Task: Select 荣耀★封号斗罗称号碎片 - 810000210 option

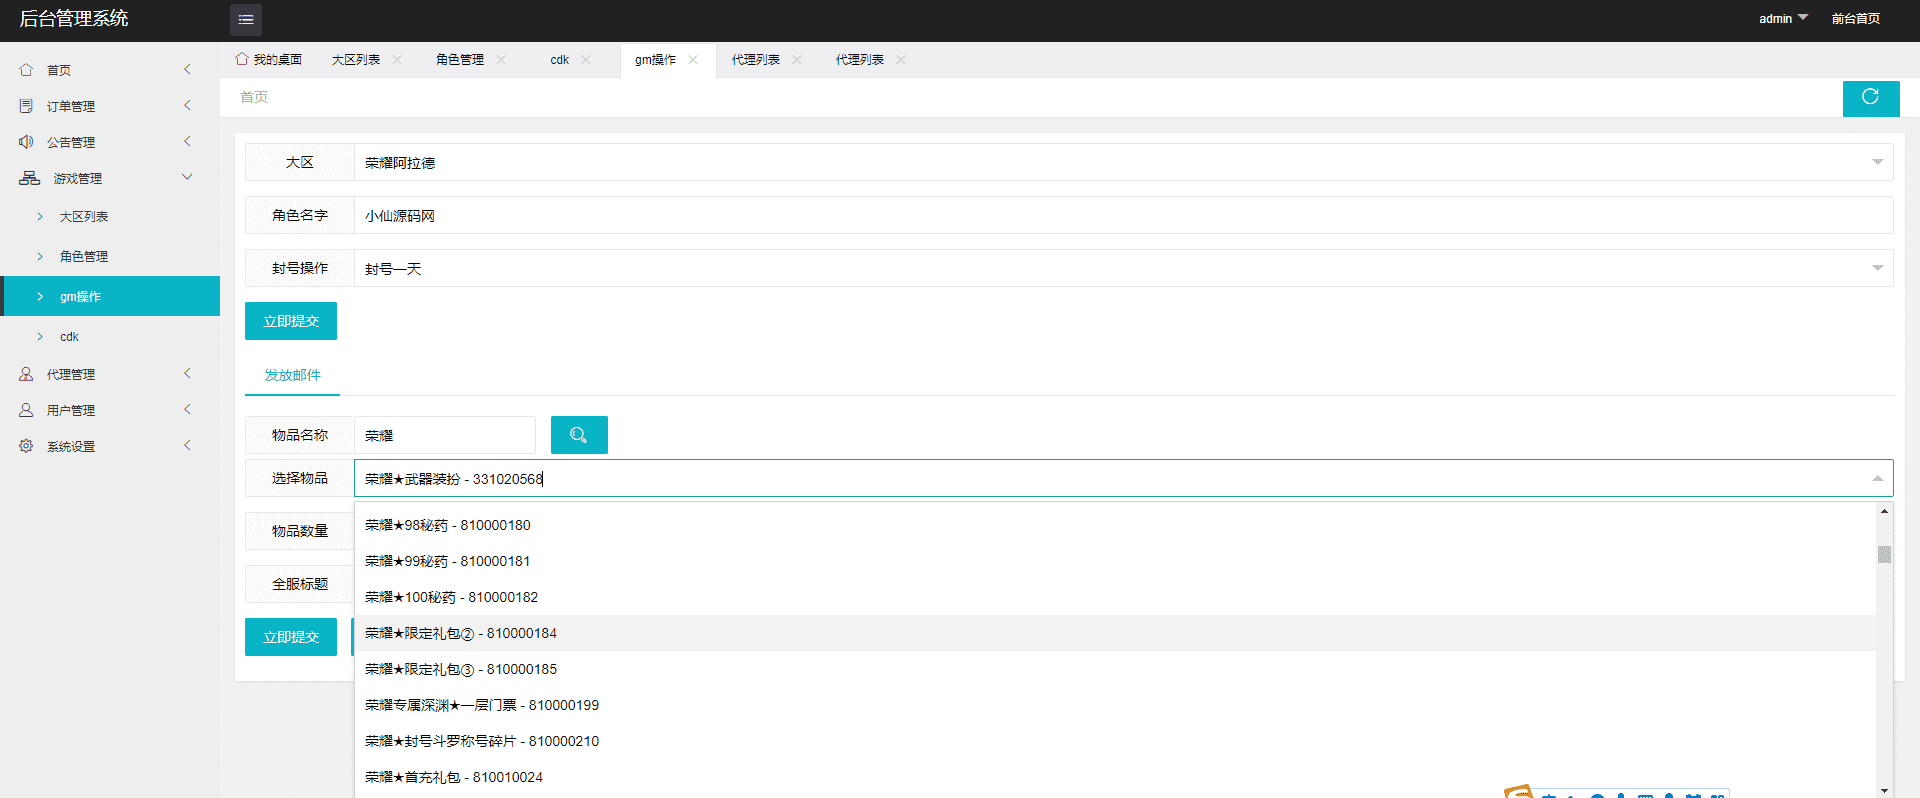Action: (1115, 741)
